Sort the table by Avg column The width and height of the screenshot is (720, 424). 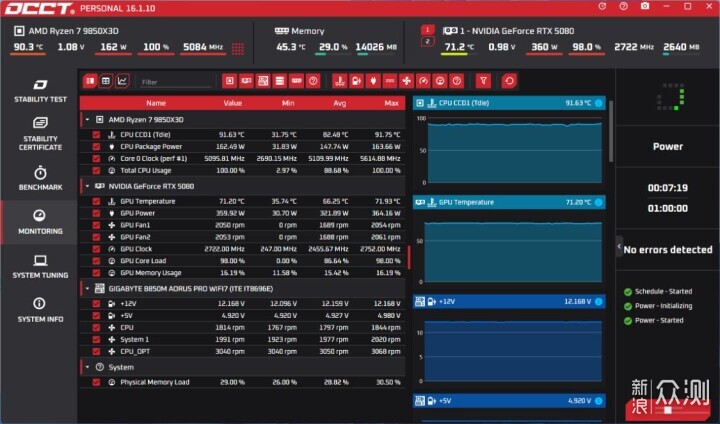340,103
